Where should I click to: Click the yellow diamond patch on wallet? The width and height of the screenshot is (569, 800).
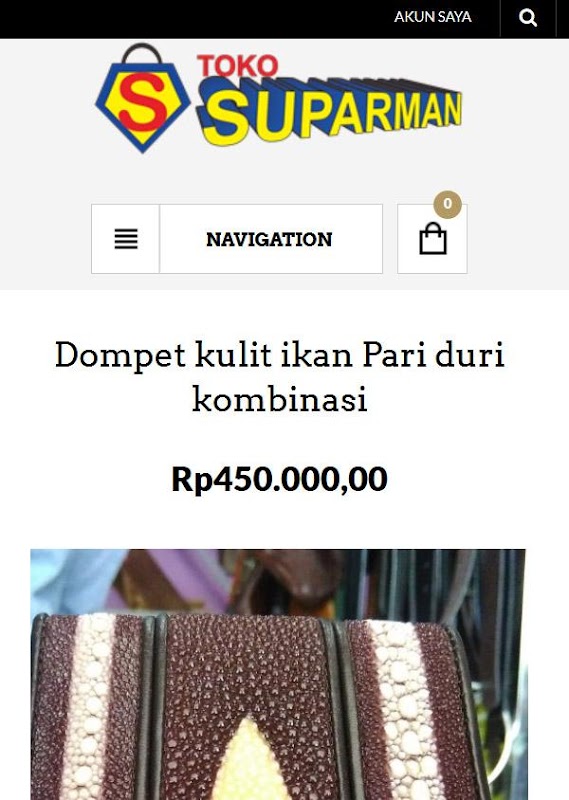(x=250, y=760)
